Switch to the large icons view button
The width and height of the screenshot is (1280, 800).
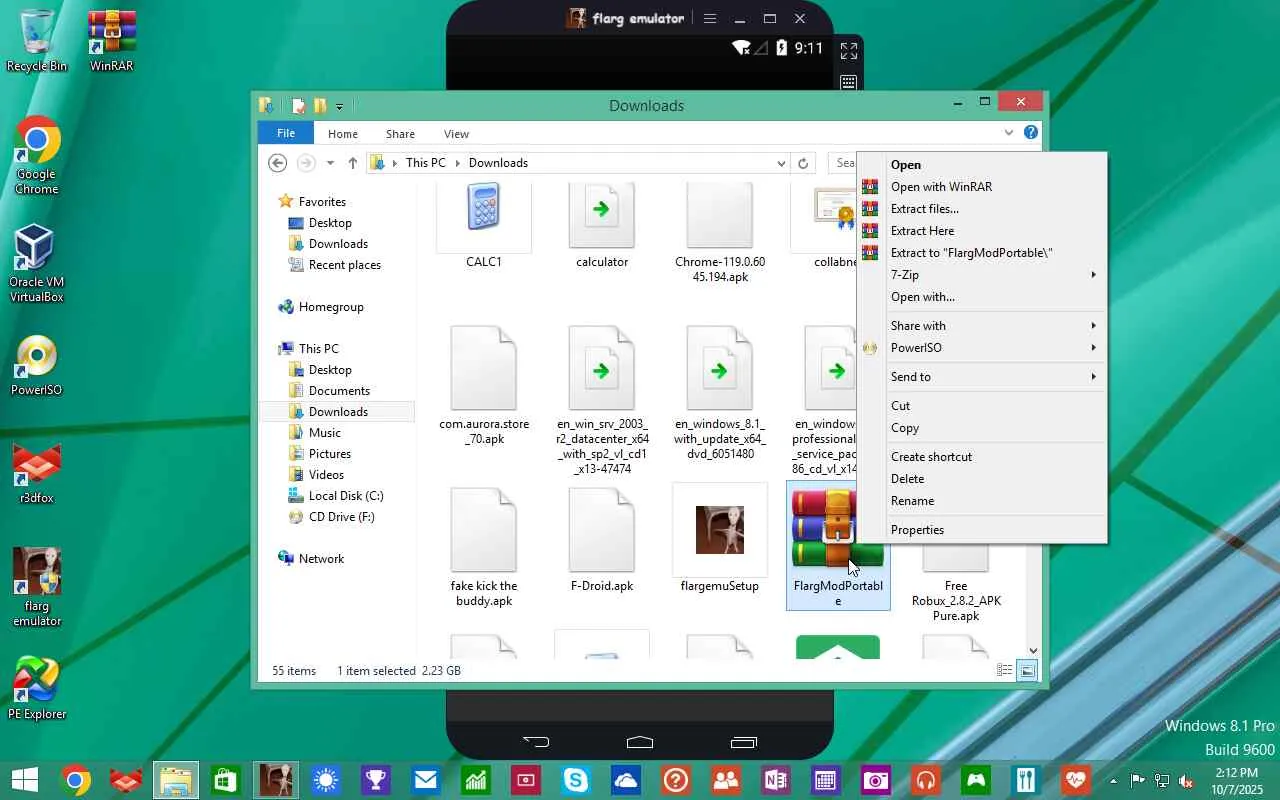coord(1027,671)
